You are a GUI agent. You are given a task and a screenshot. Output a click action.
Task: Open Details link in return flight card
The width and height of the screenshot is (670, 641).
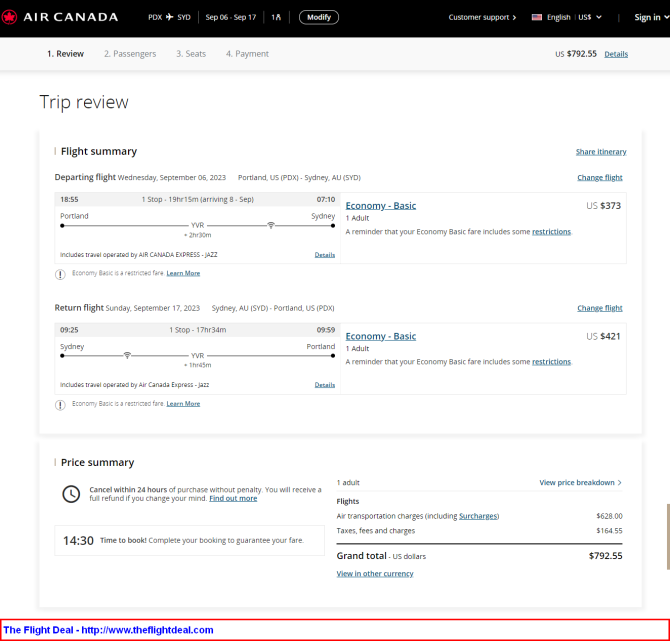pyautogui.click(x=325, y=385)
